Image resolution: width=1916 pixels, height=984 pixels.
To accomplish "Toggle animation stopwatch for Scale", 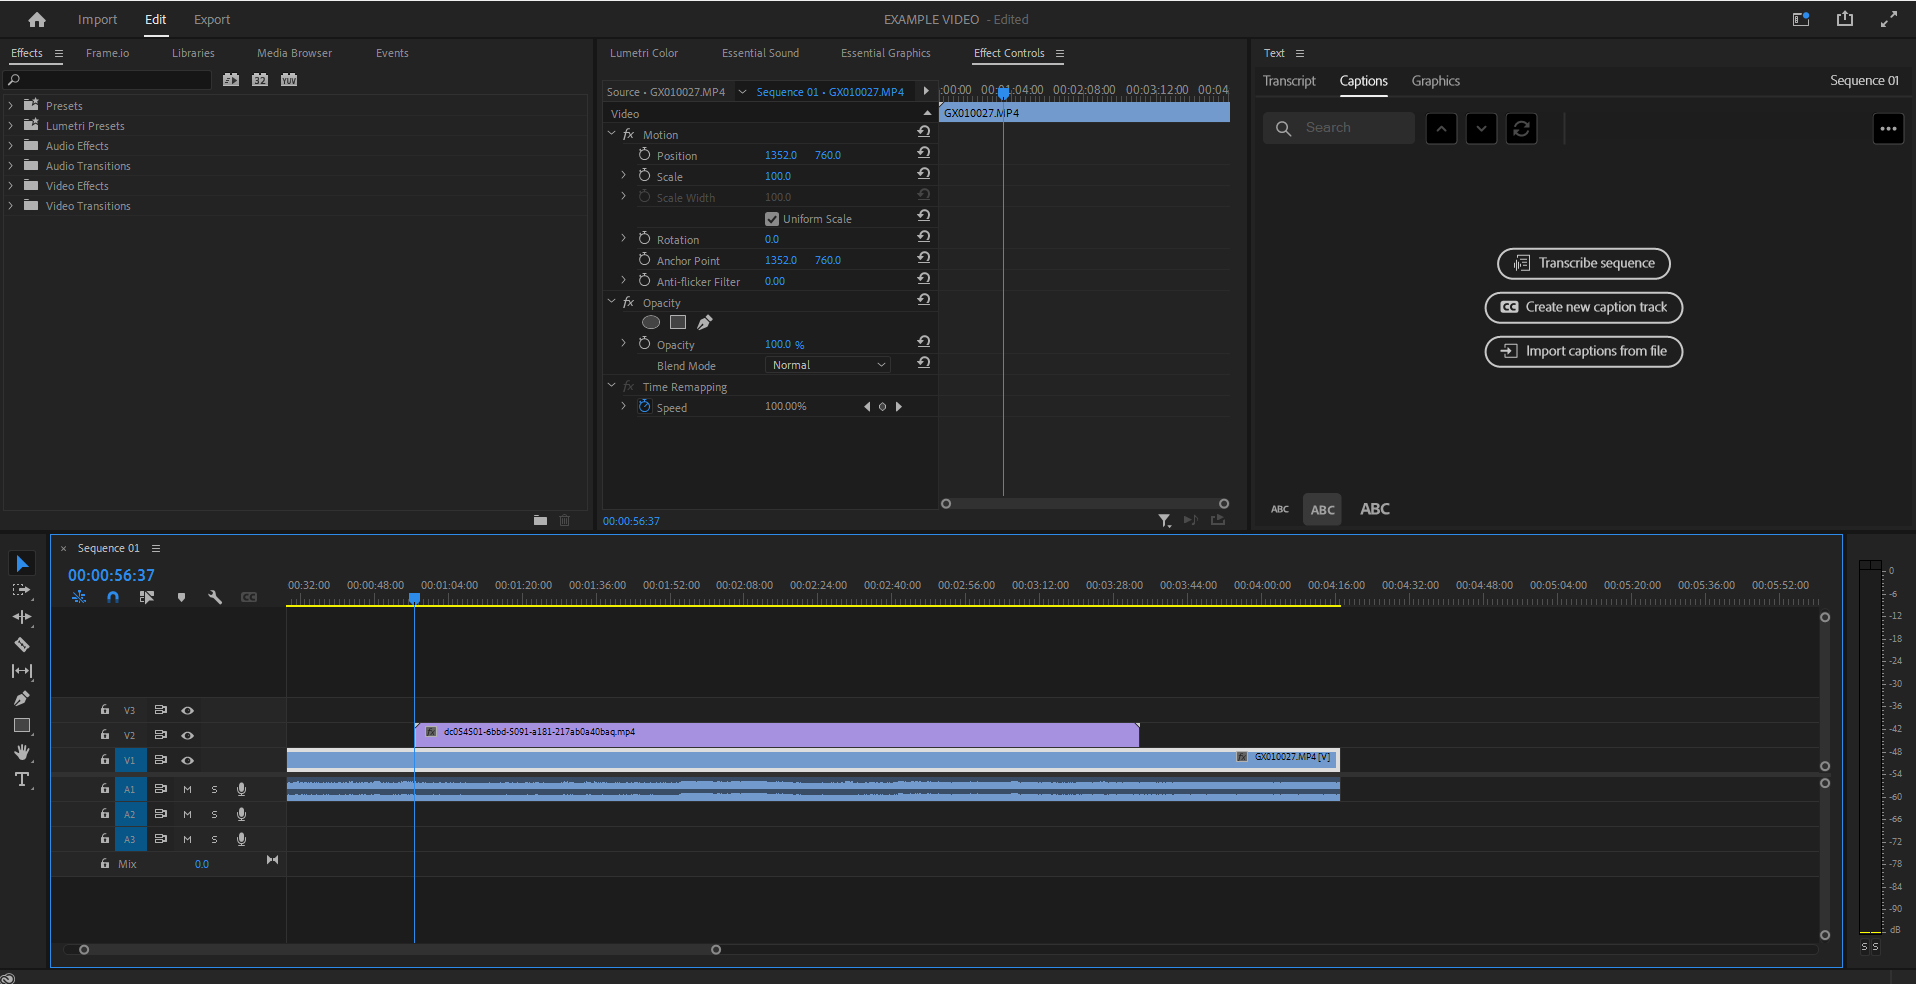I will [645, 175].
